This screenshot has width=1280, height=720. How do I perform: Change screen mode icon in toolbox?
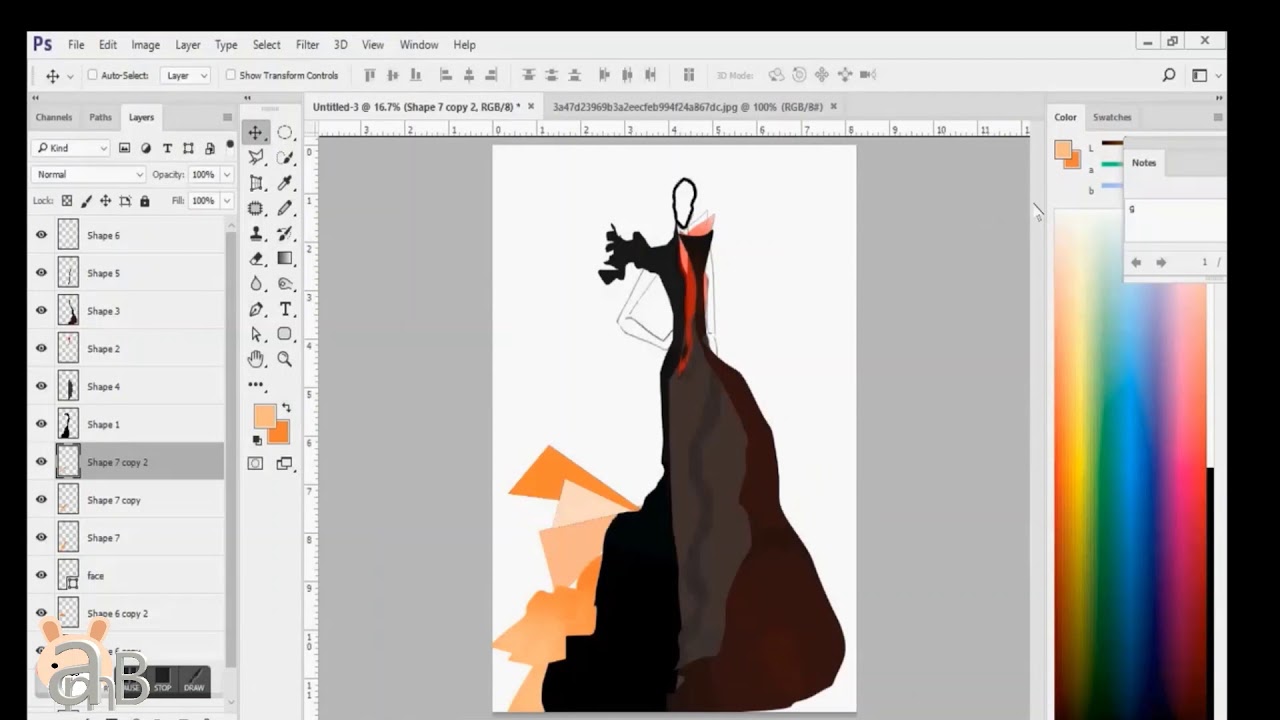[285, 463]
